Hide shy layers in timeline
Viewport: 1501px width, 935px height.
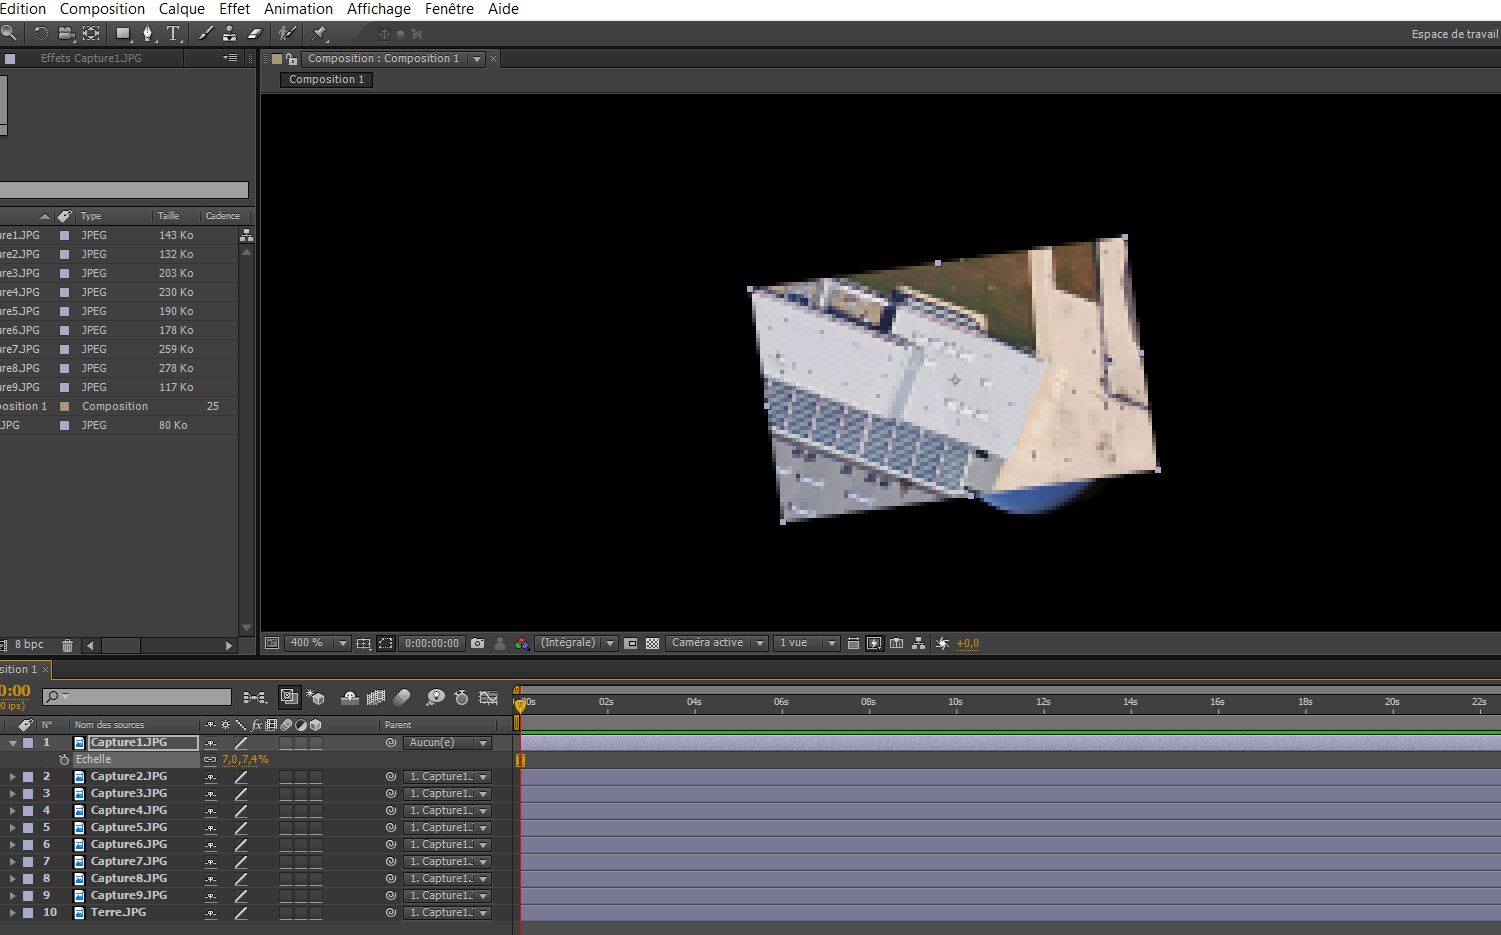[350, 697]
